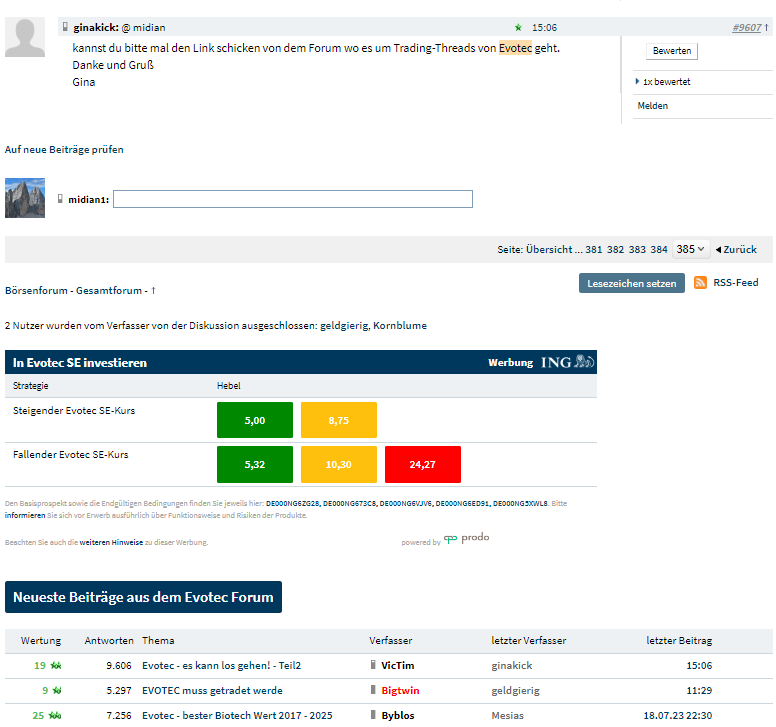The width and height of the screenshot is (776, 727).
Task: Select yellow 8,75 leverage tile
Action: [x=339, y=420]
